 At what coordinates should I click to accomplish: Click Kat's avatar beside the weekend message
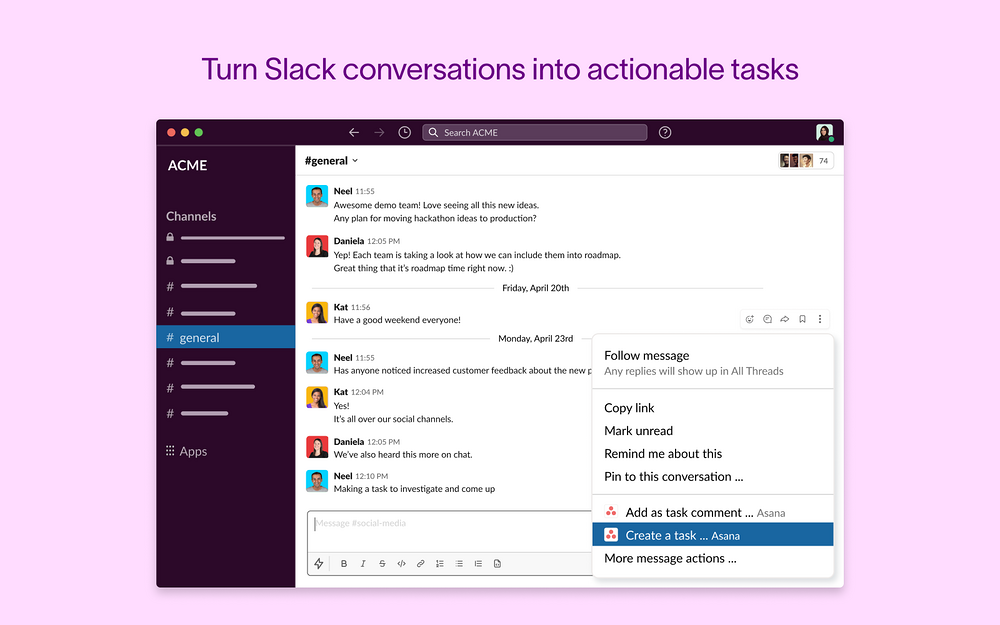click(x=317, y=312)
